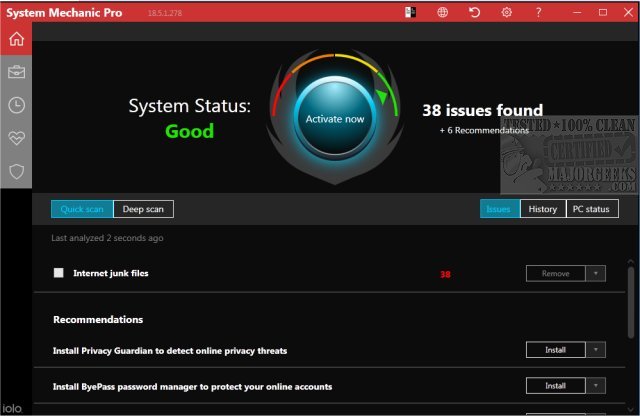Click the red '38' issue count
Viewport: 640px width, 416px height.
click(445, 274)
